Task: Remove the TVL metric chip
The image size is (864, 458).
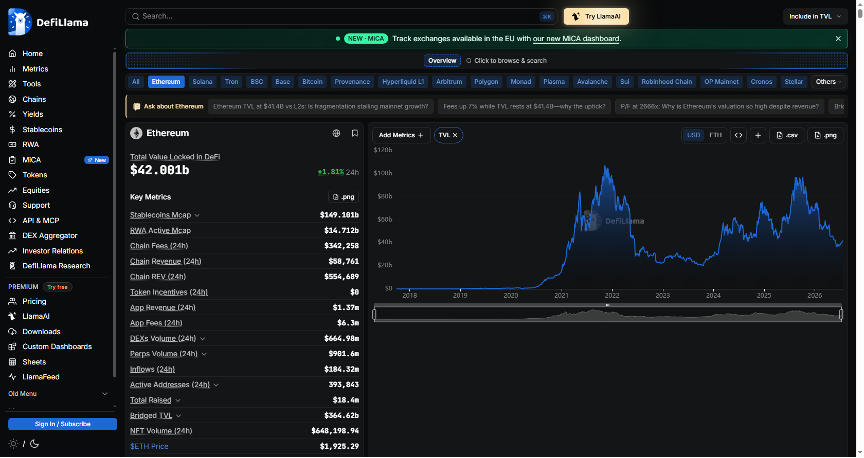Action: click(455, 135)
